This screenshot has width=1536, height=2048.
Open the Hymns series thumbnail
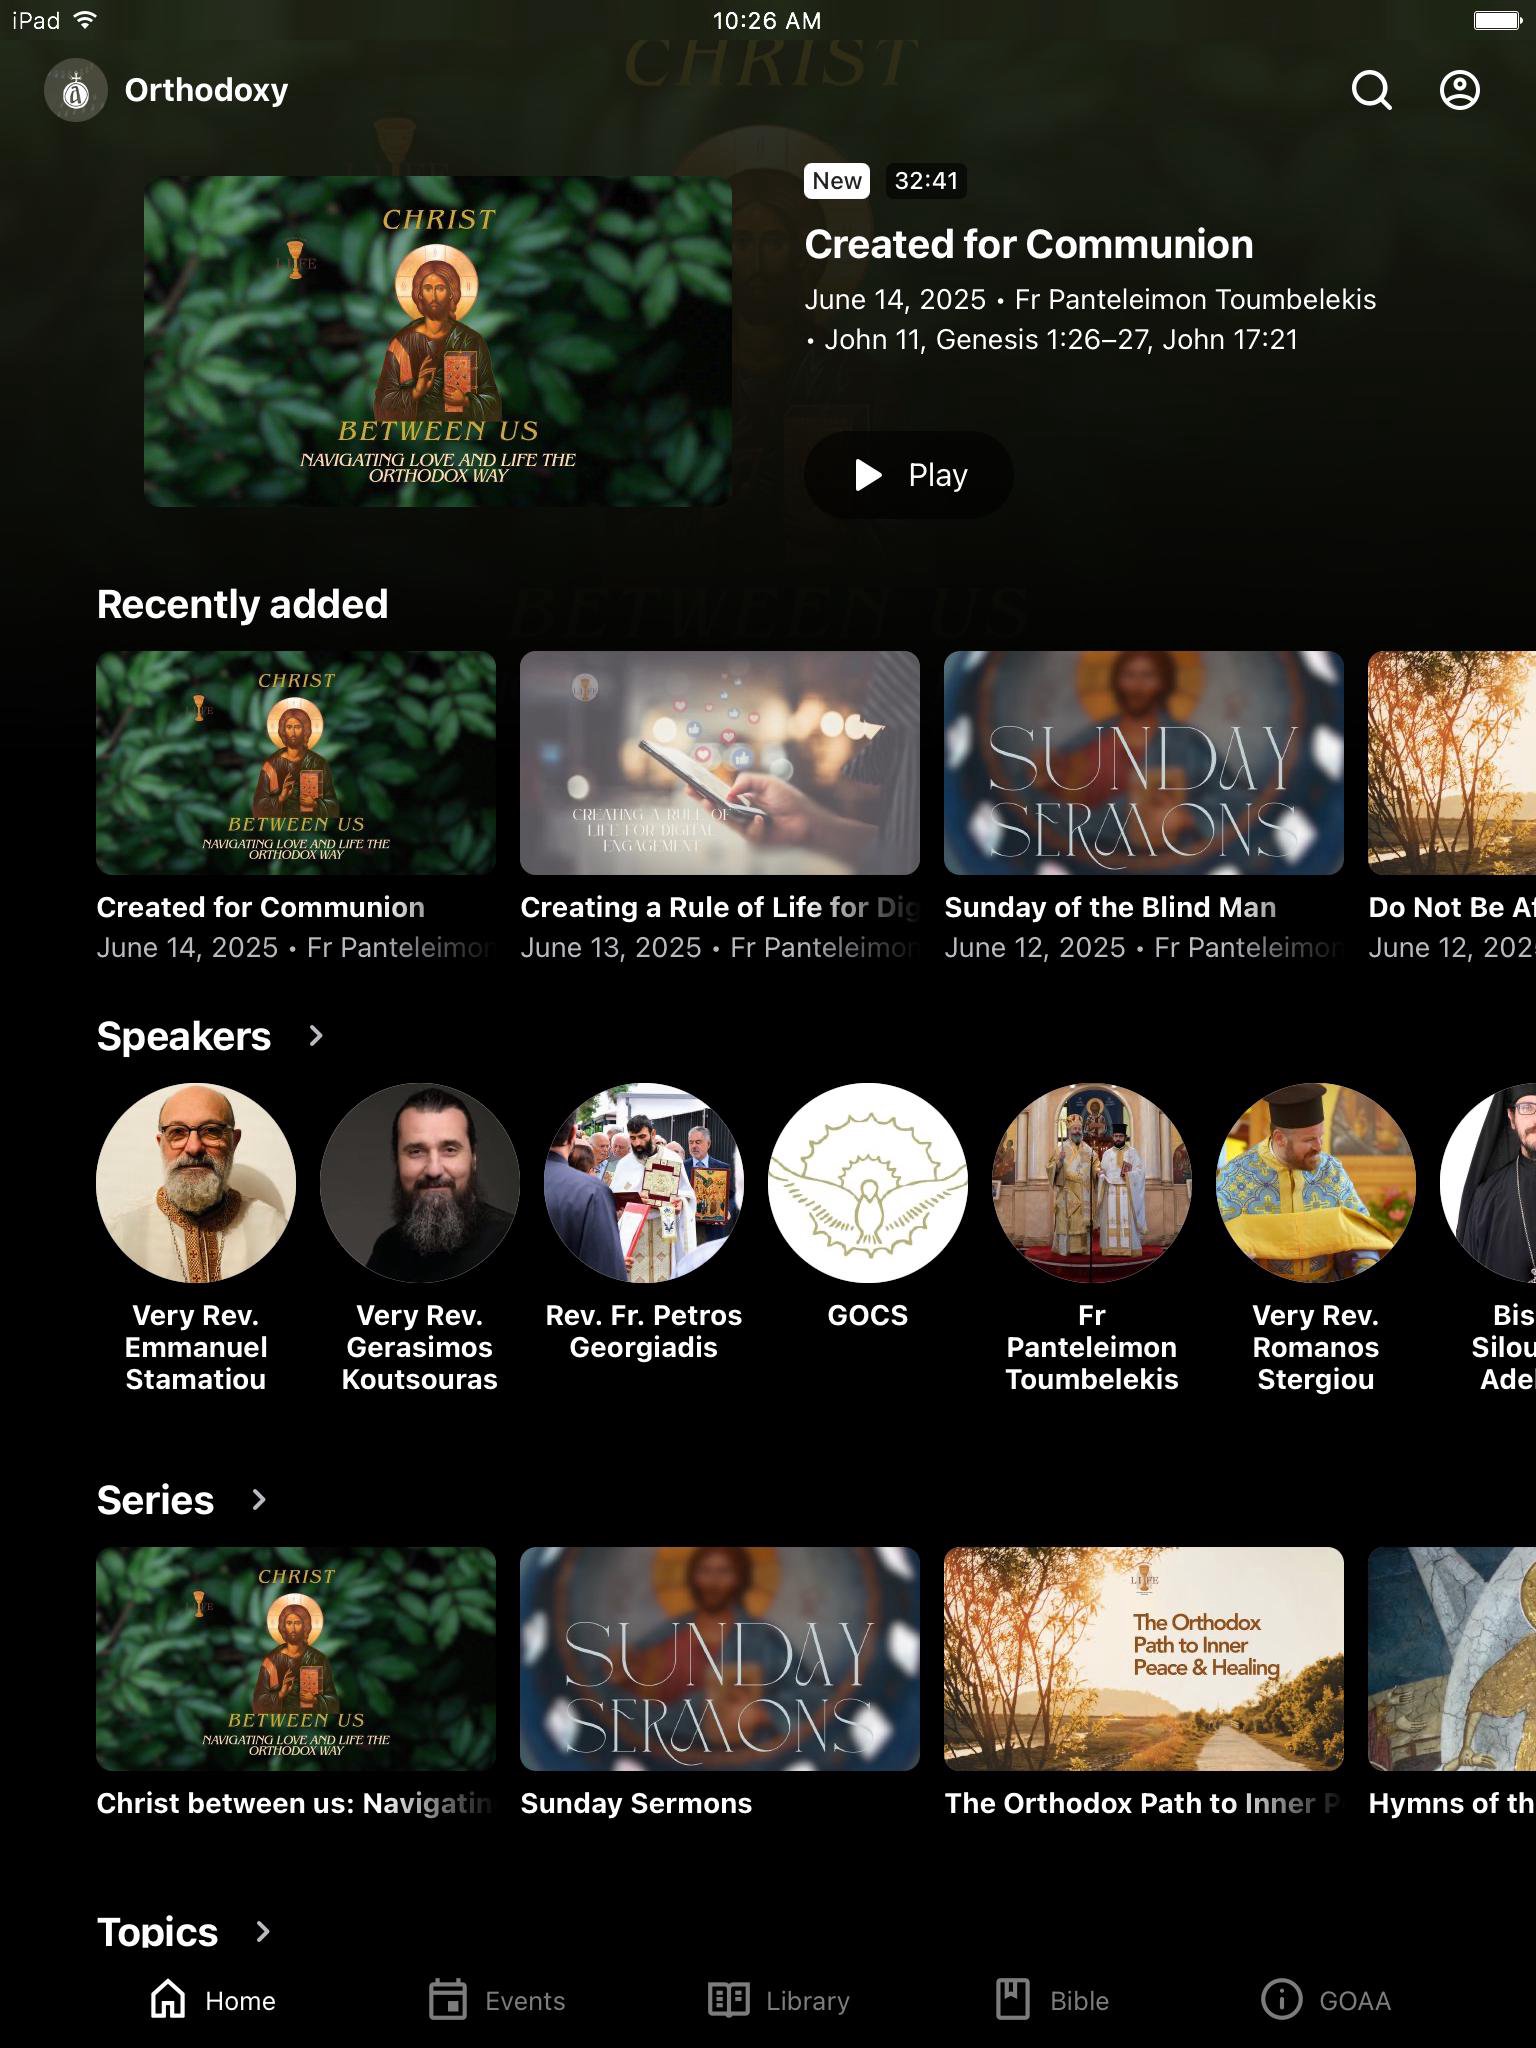(x=1452, y=1659)
